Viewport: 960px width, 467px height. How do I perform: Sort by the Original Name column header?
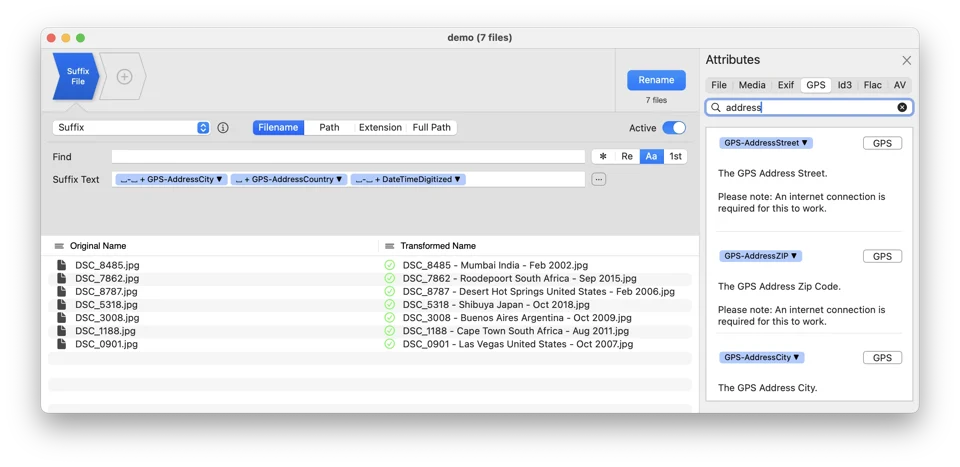[x=98, y=245]
